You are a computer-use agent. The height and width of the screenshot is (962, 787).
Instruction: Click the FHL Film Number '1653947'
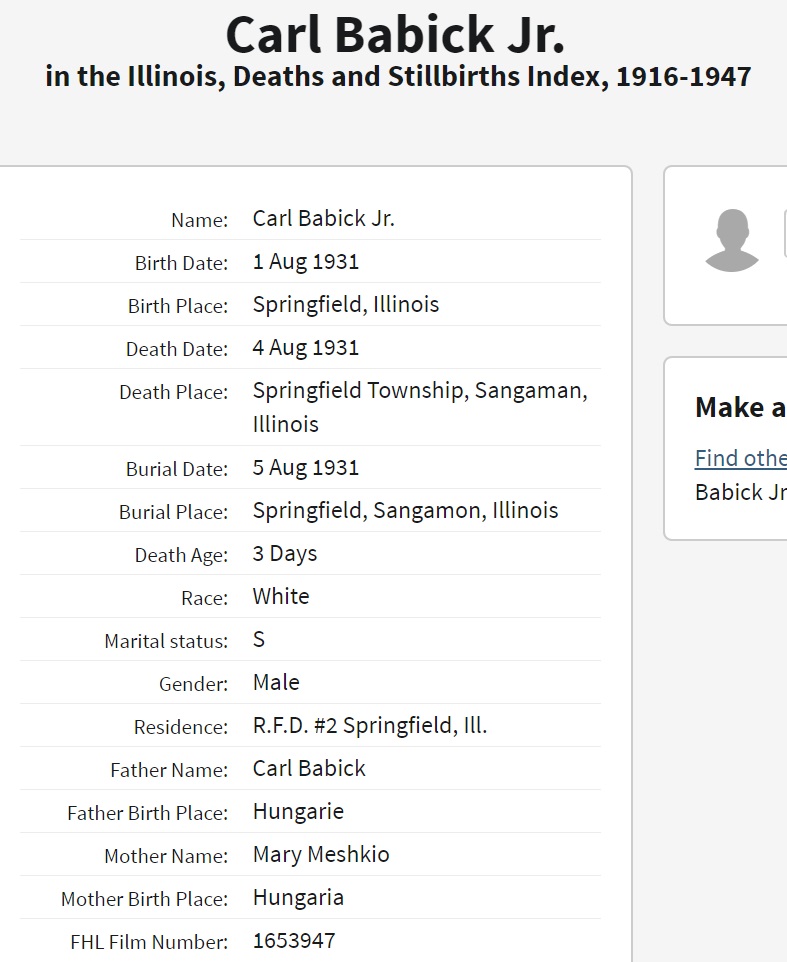click(294, 941)
